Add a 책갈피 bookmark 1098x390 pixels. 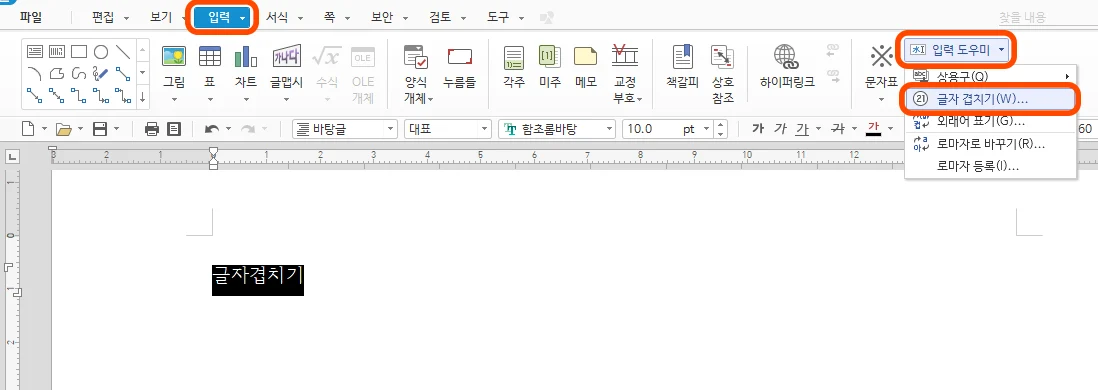[x=684, y=57]
